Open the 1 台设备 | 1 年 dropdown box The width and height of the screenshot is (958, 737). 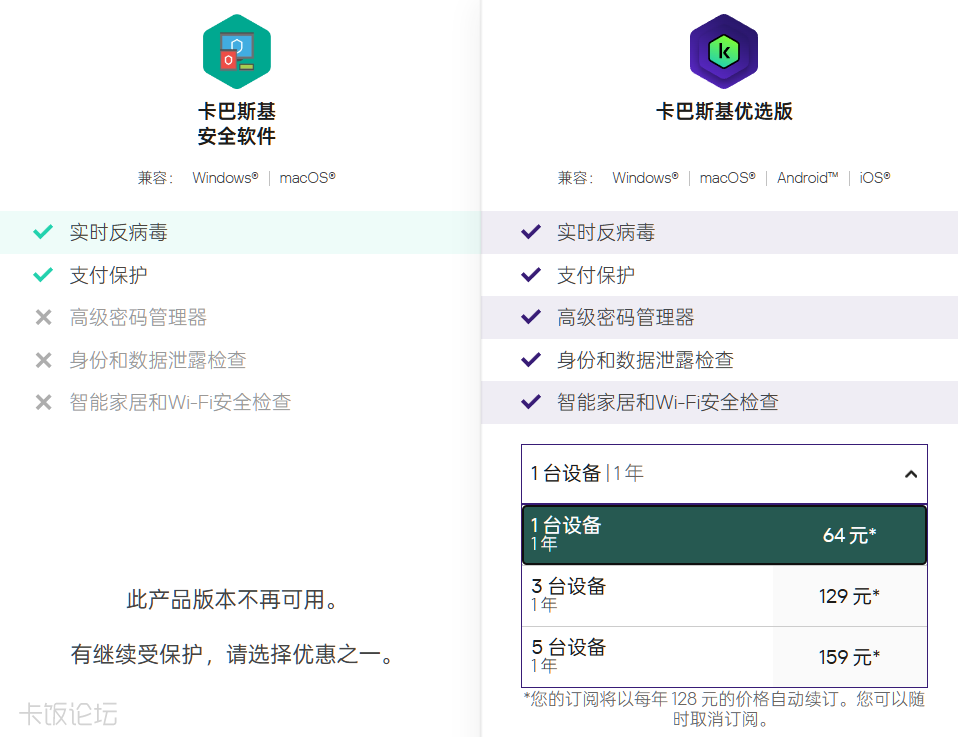pyautogui.click(x=724, y=474)
